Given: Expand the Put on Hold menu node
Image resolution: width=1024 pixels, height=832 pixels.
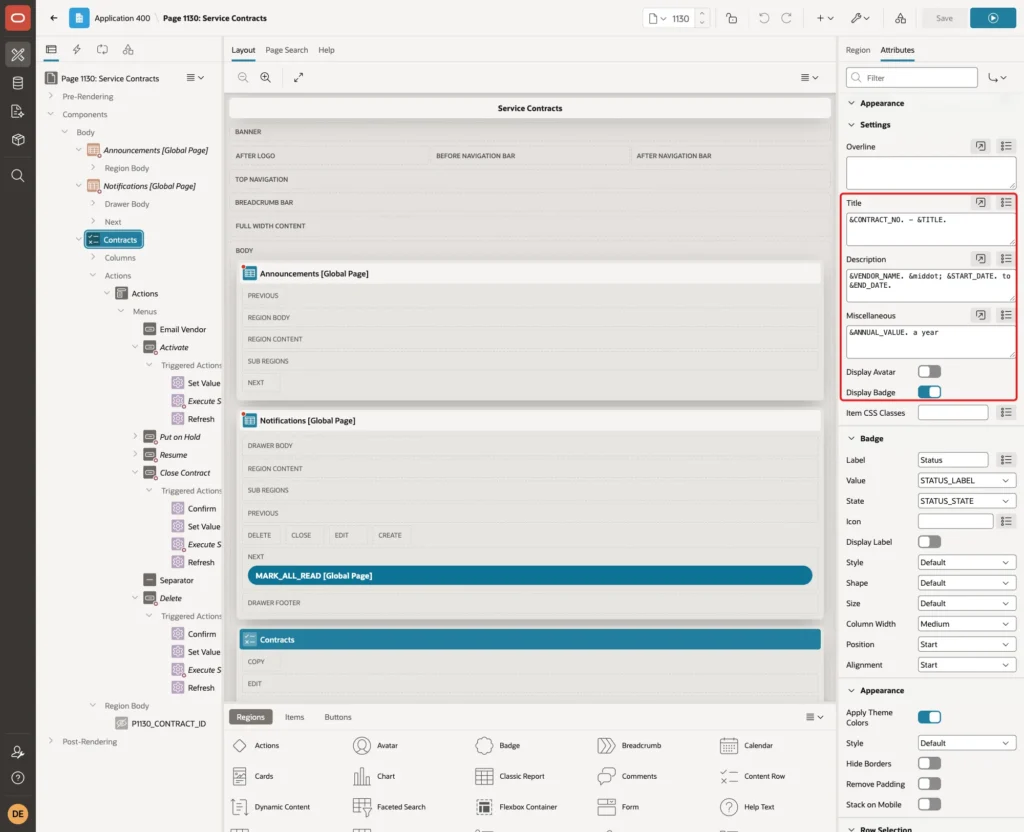Looking at the screenshot, I should tap(135, 436).
